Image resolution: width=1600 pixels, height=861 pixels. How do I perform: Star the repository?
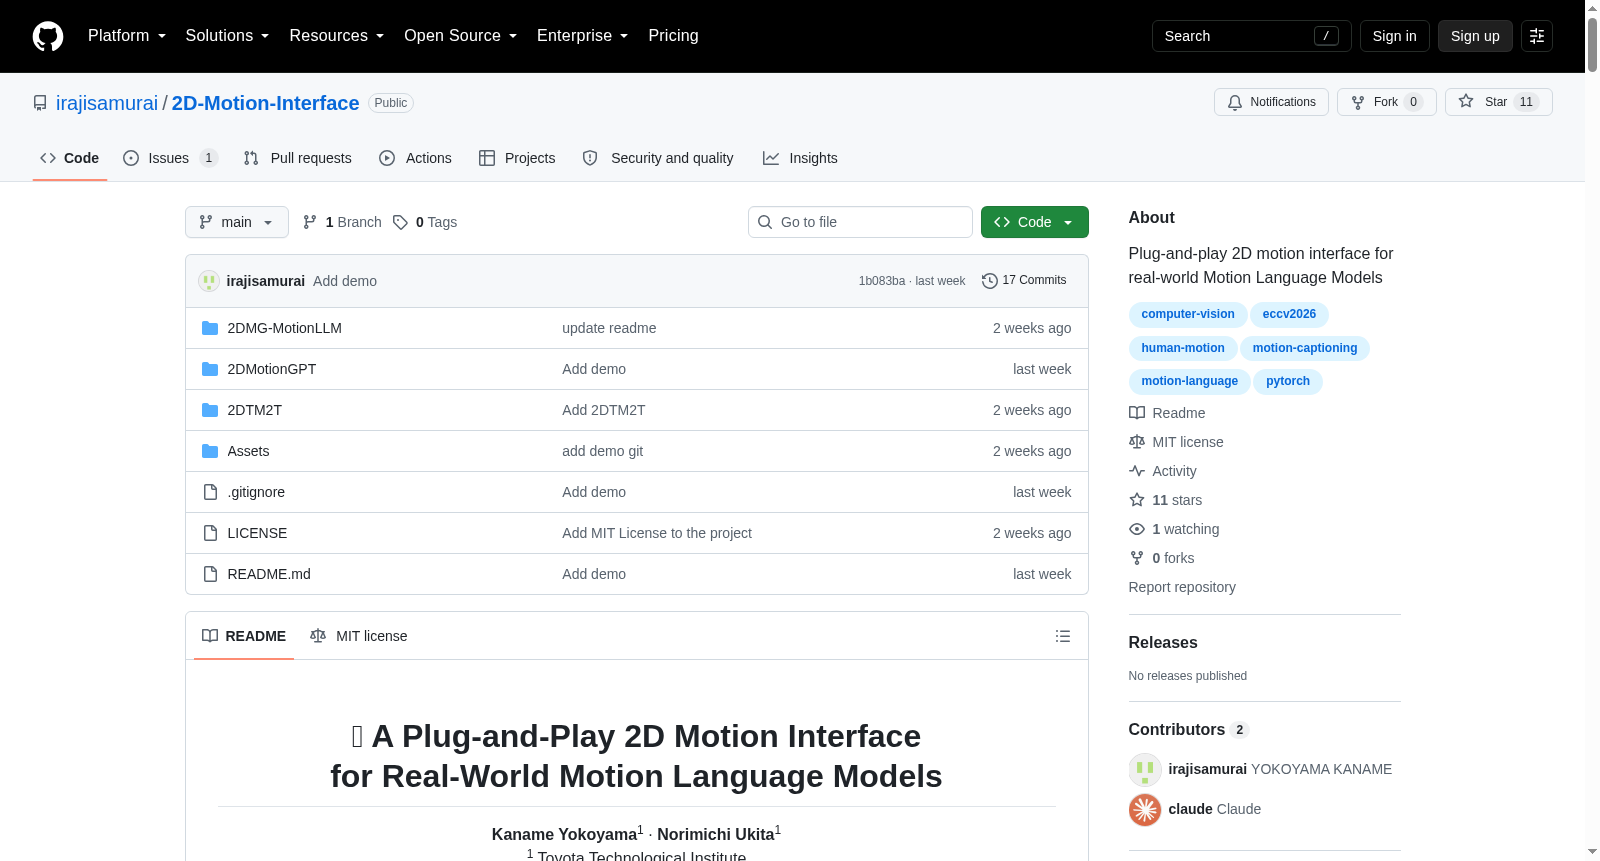1499,102
